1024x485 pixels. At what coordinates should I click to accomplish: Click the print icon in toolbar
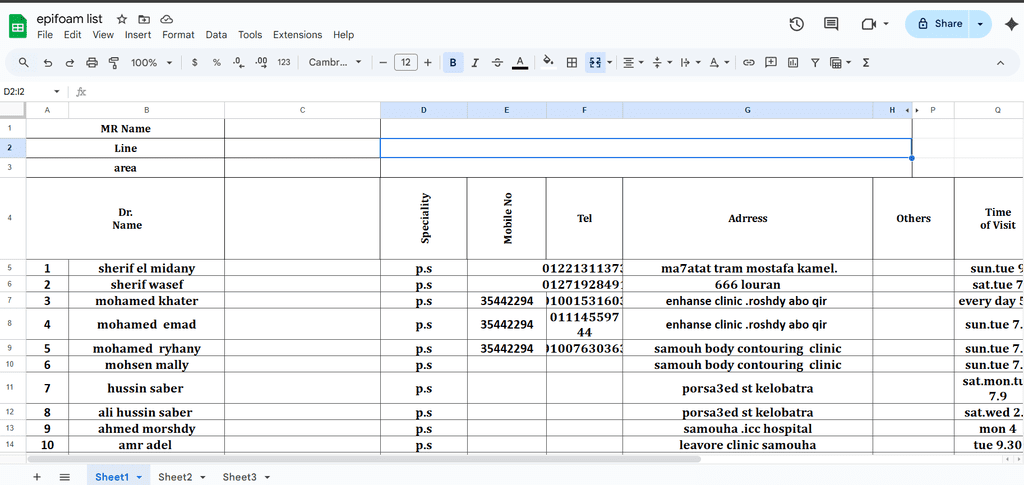click(x=92, y=62)
